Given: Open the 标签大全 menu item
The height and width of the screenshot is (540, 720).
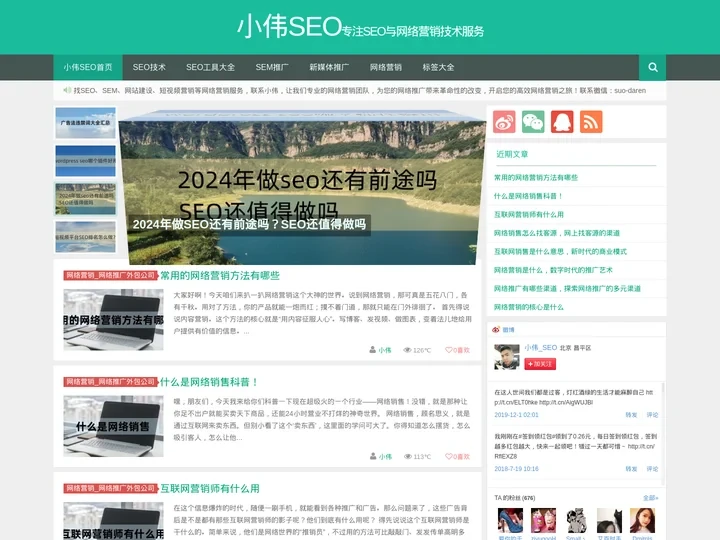Looking at the screenshot, I should click(438, 68).
